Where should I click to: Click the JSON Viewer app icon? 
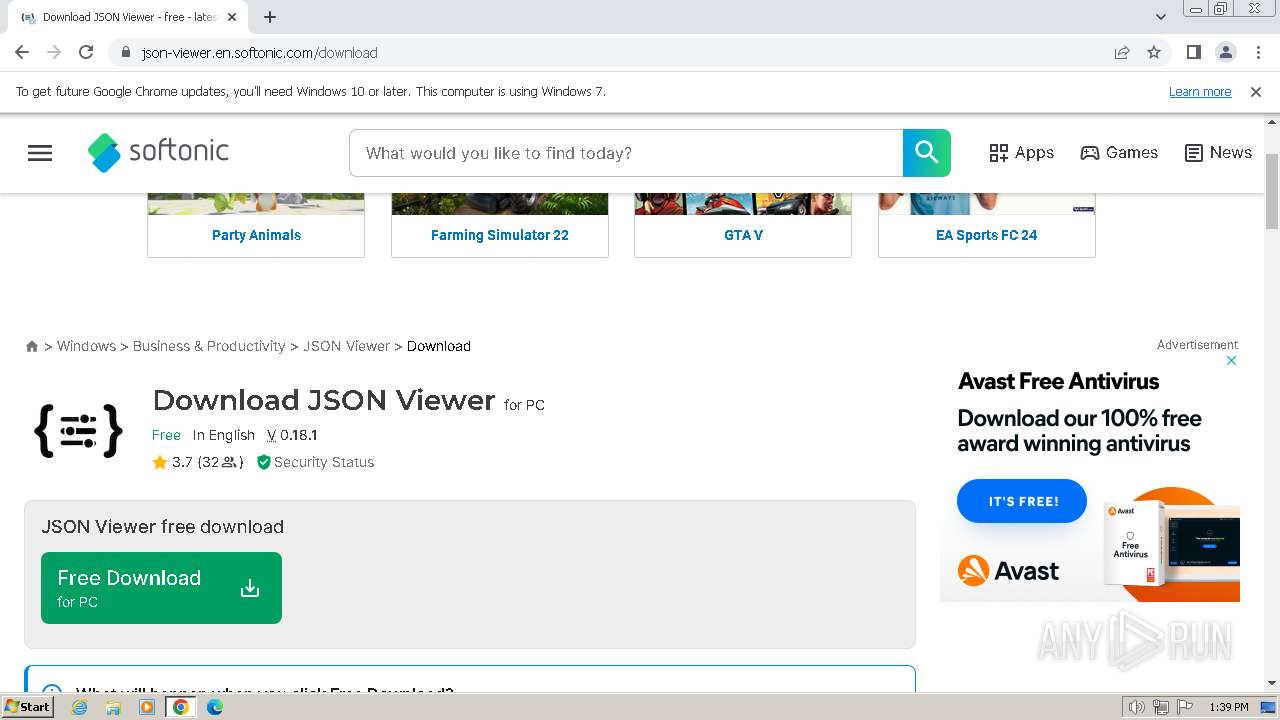click(78, 431)
